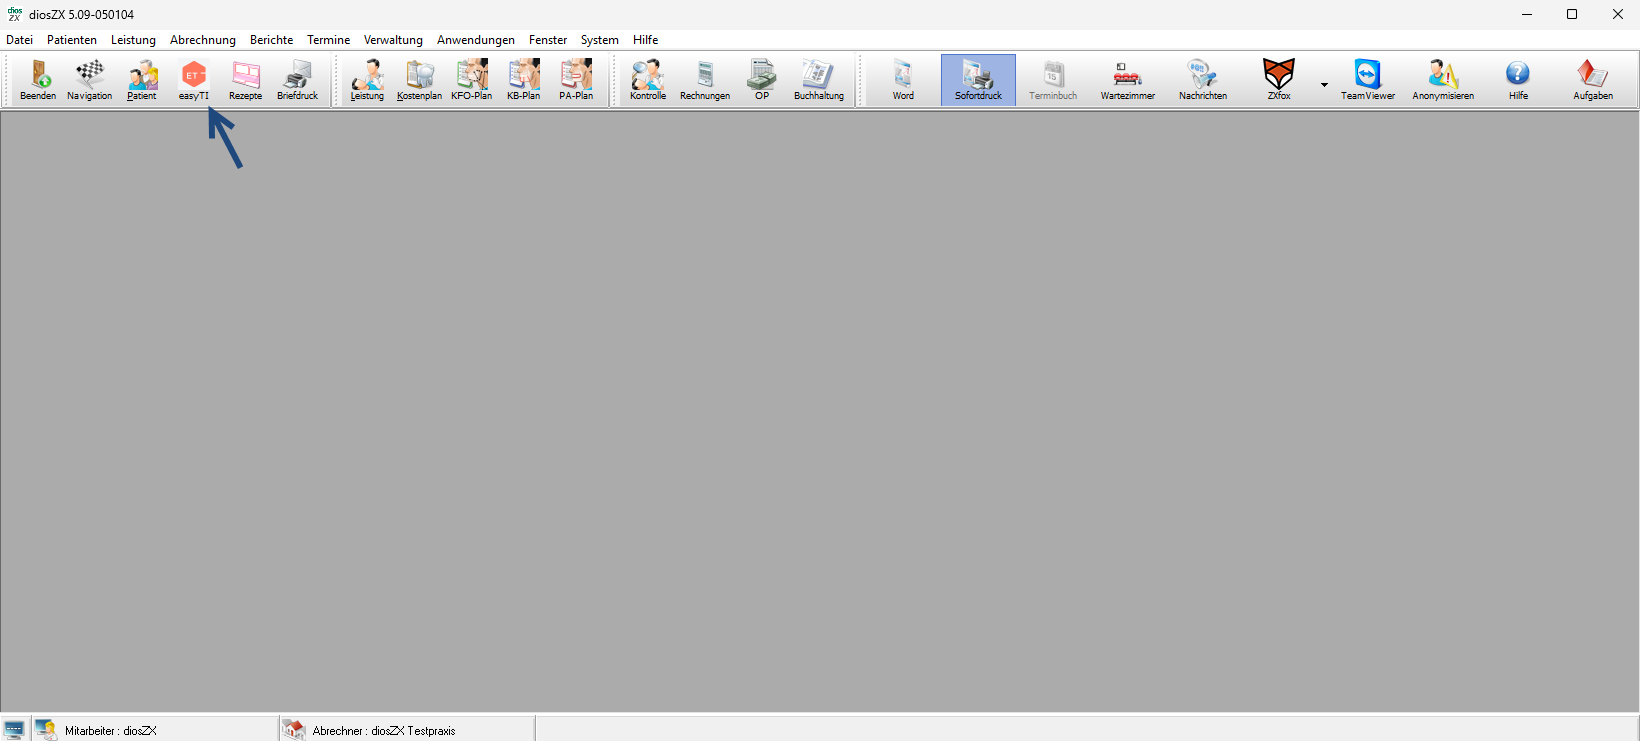Open the KFO-Plan icon
1640x741 pixels.
tap(471, 79)
